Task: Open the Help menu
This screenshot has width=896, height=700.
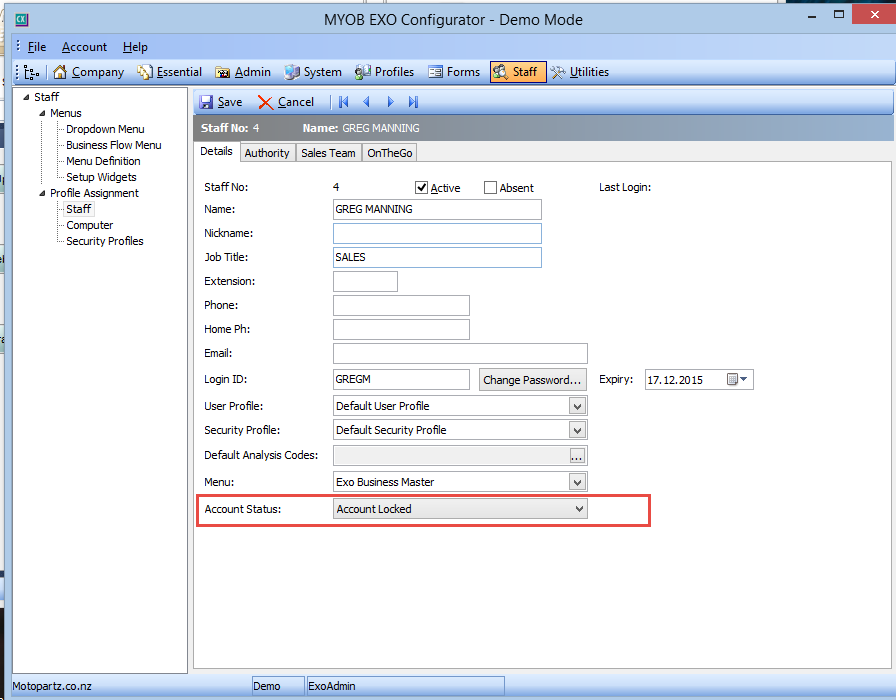Action: (x=135, y=47)
